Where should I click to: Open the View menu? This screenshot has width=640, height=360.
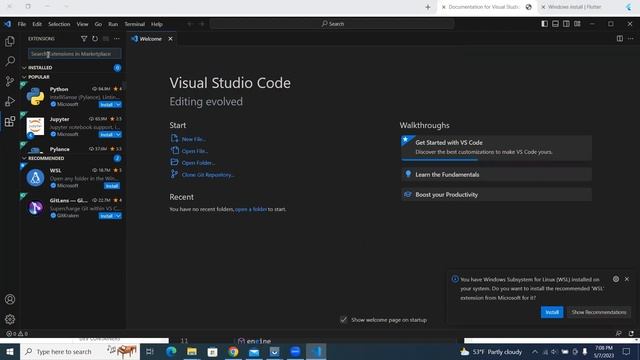[x=82, y=24]
